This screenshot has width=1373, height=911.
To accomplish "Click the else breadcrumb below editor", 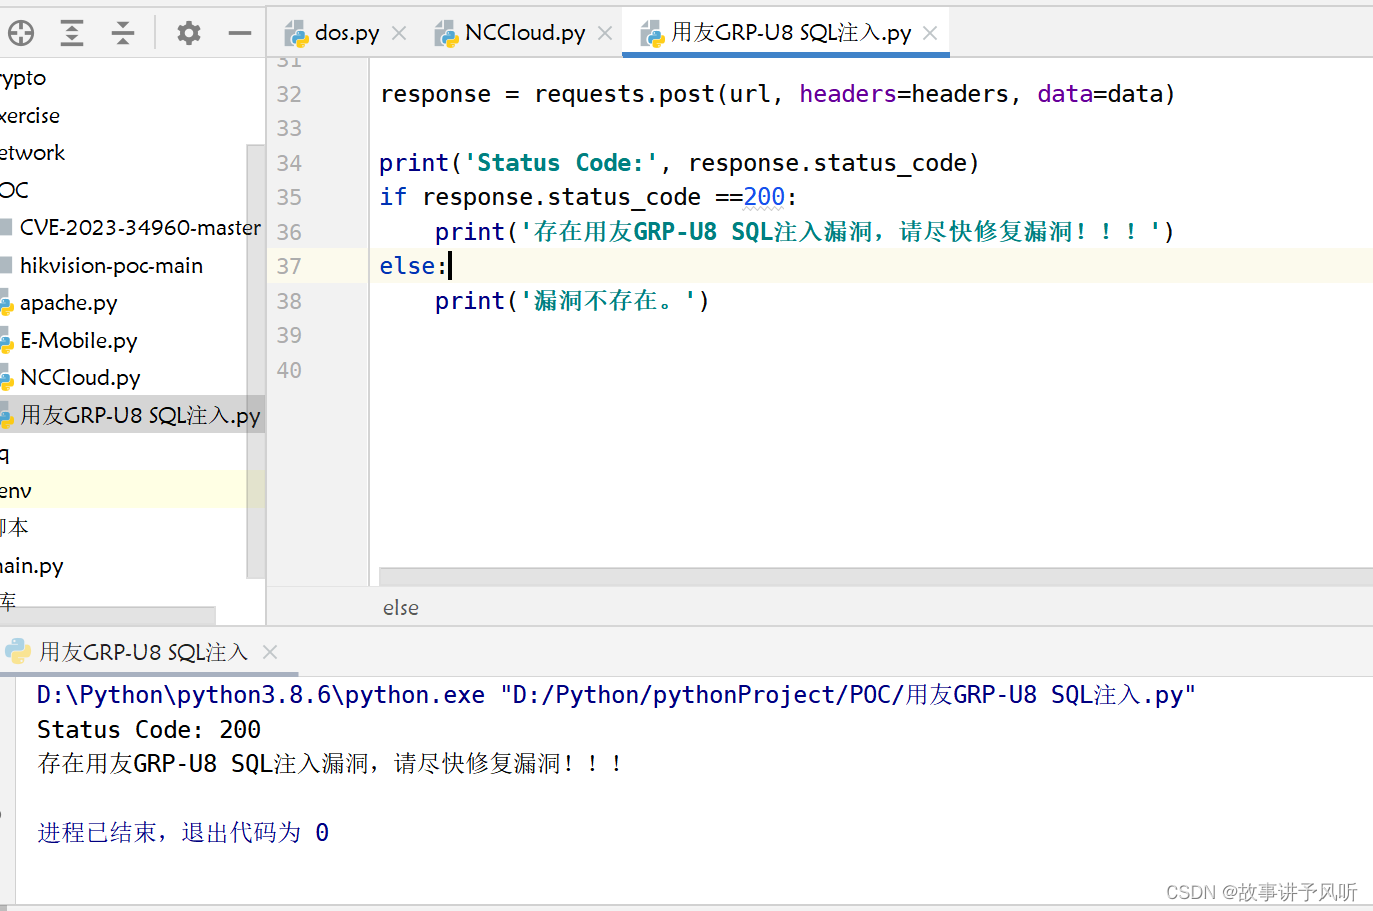I will [x=401, y=608].
